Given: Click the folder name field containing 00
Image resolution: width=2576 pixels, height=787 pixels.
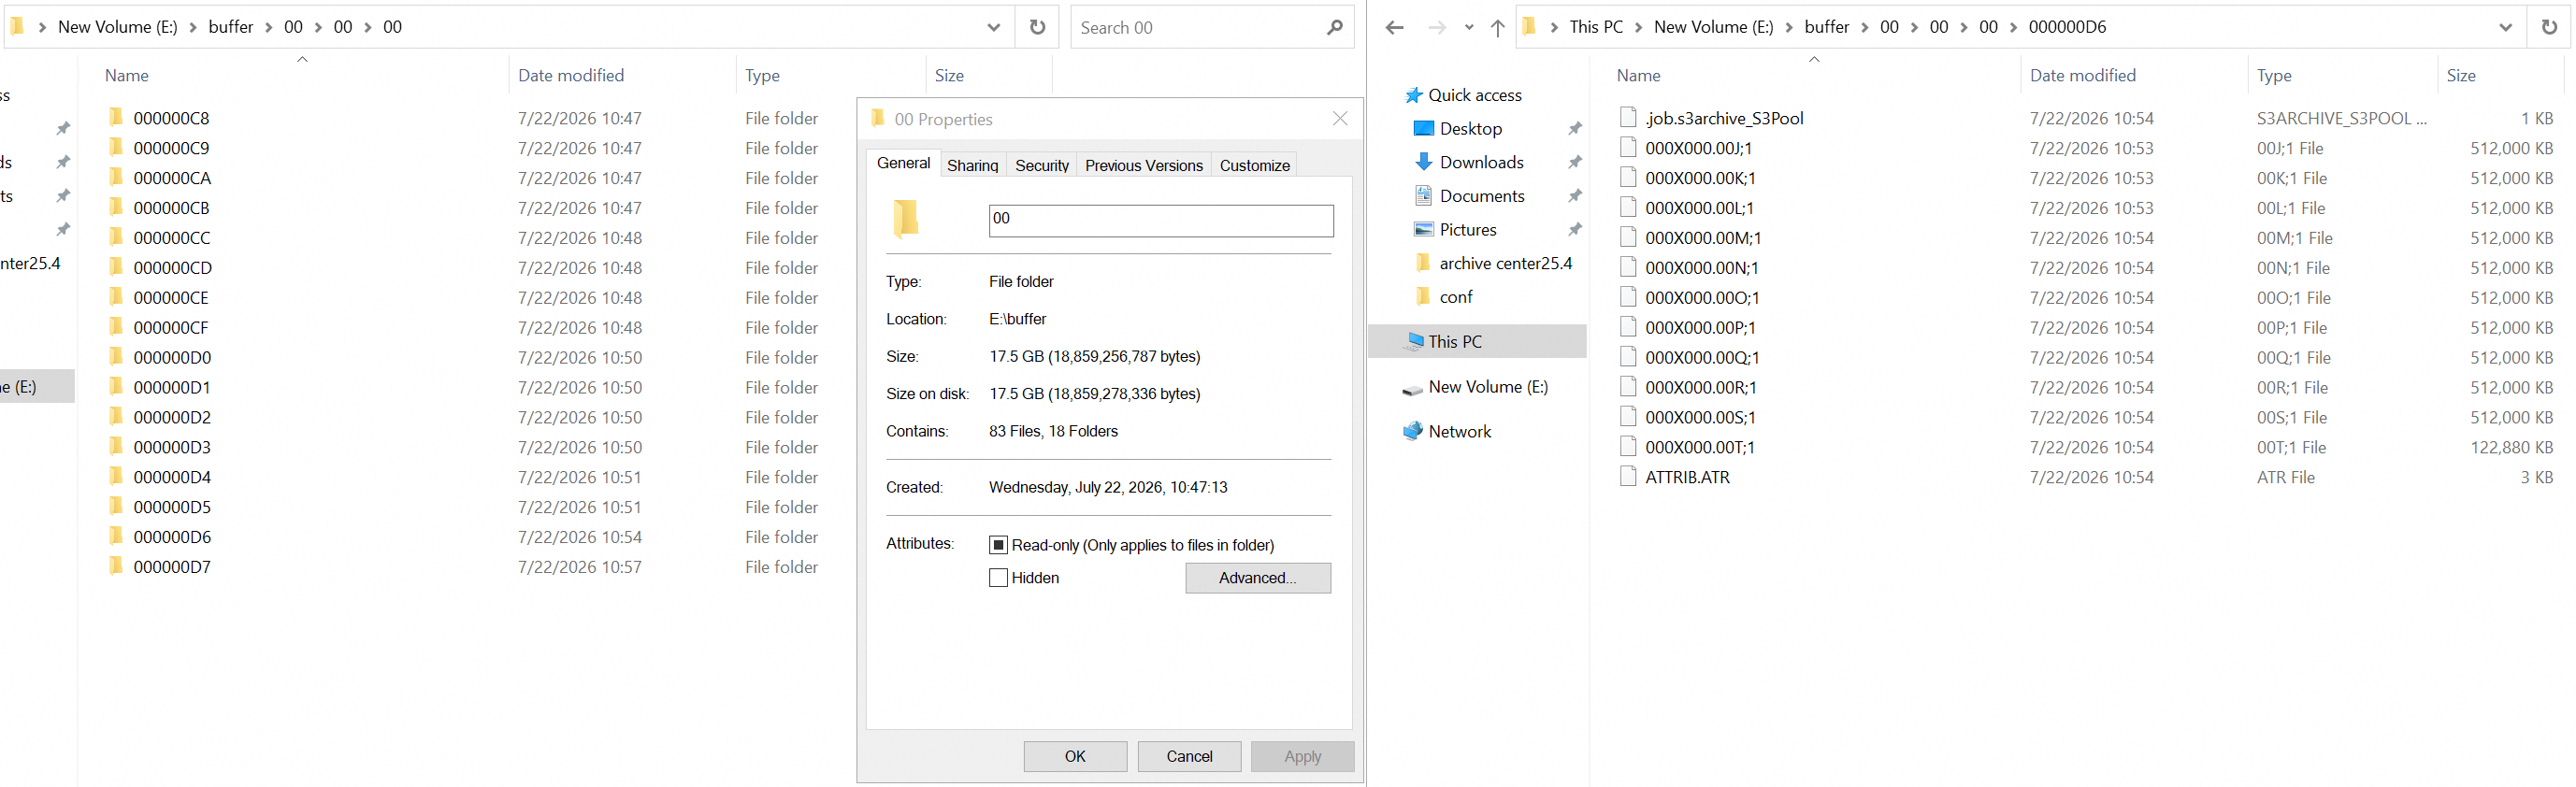Looking at the screenshot, I should (1160, 220).
